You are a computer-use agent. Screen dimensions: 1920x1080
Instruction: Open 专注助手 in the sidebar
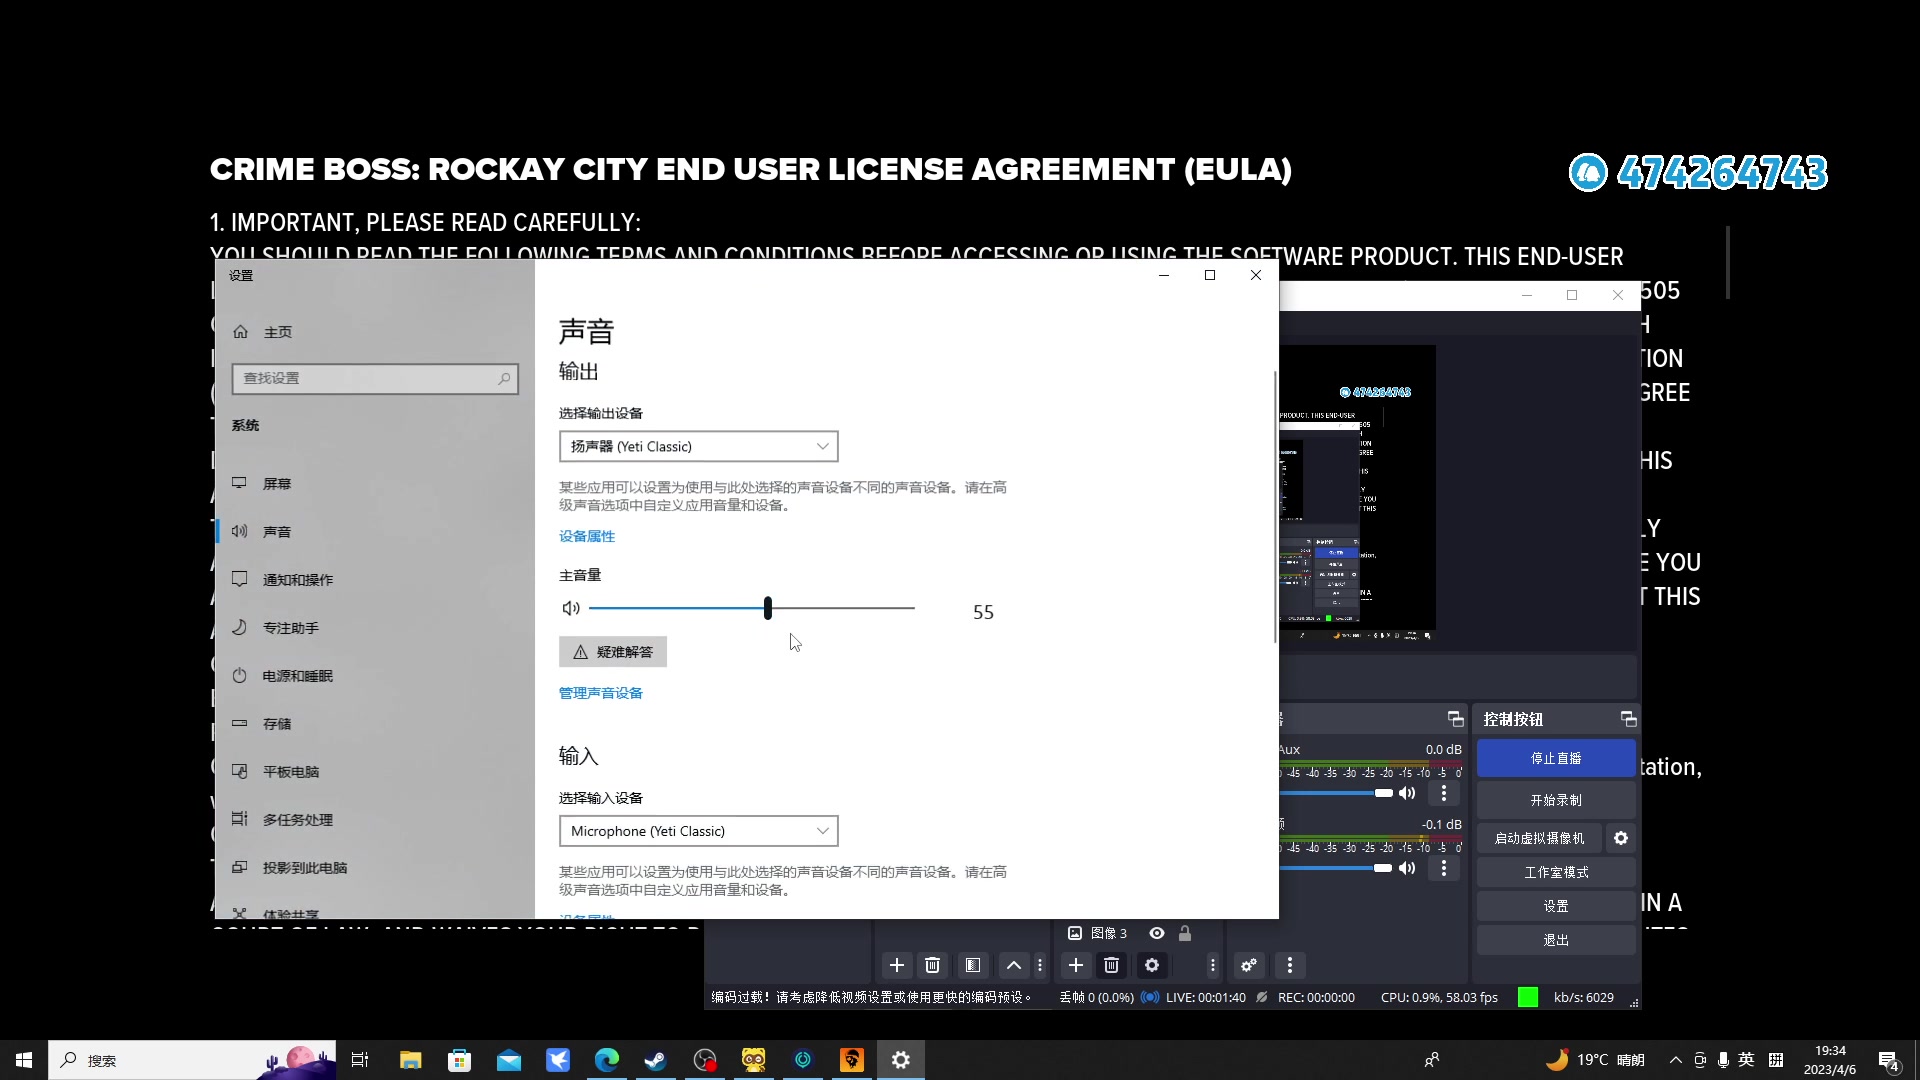375,628
